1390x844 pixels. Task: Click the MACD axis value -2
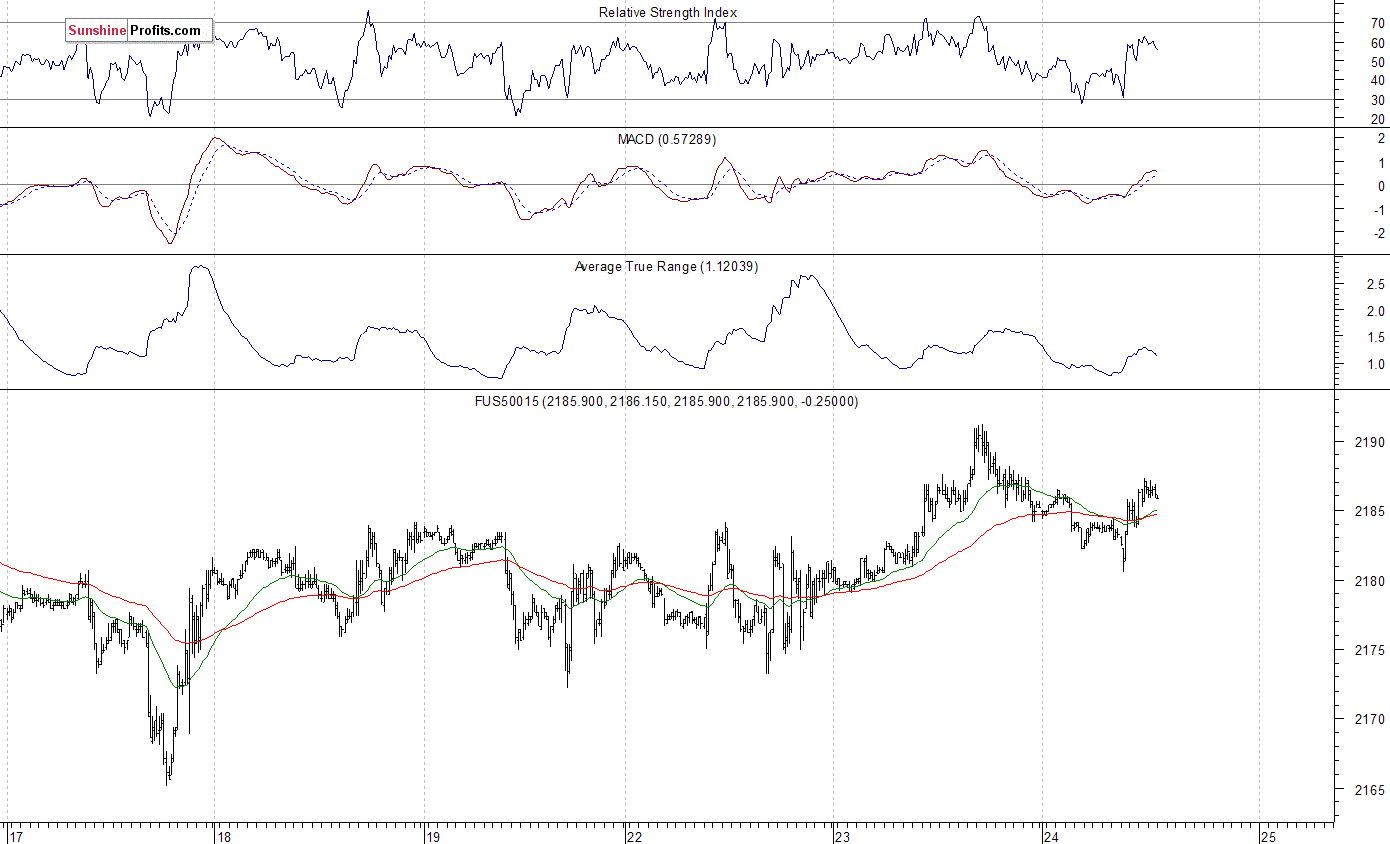point(1379,233)
